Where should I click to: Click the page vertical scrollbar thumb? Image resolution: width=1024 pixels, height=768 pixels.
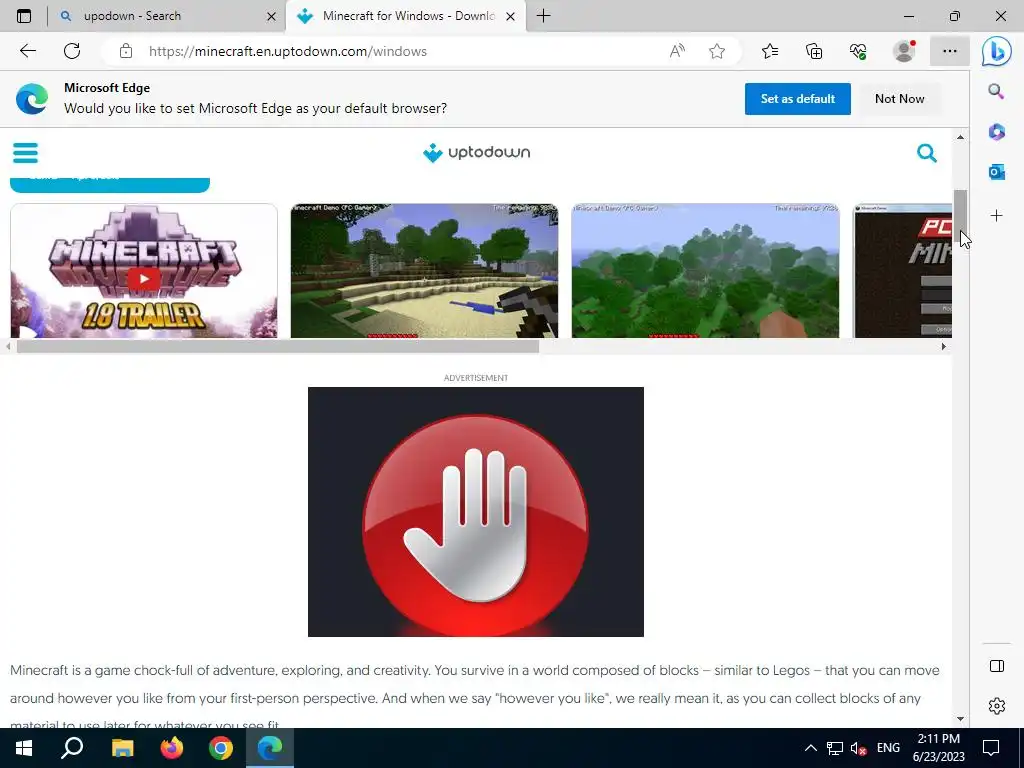pos(960,216)
